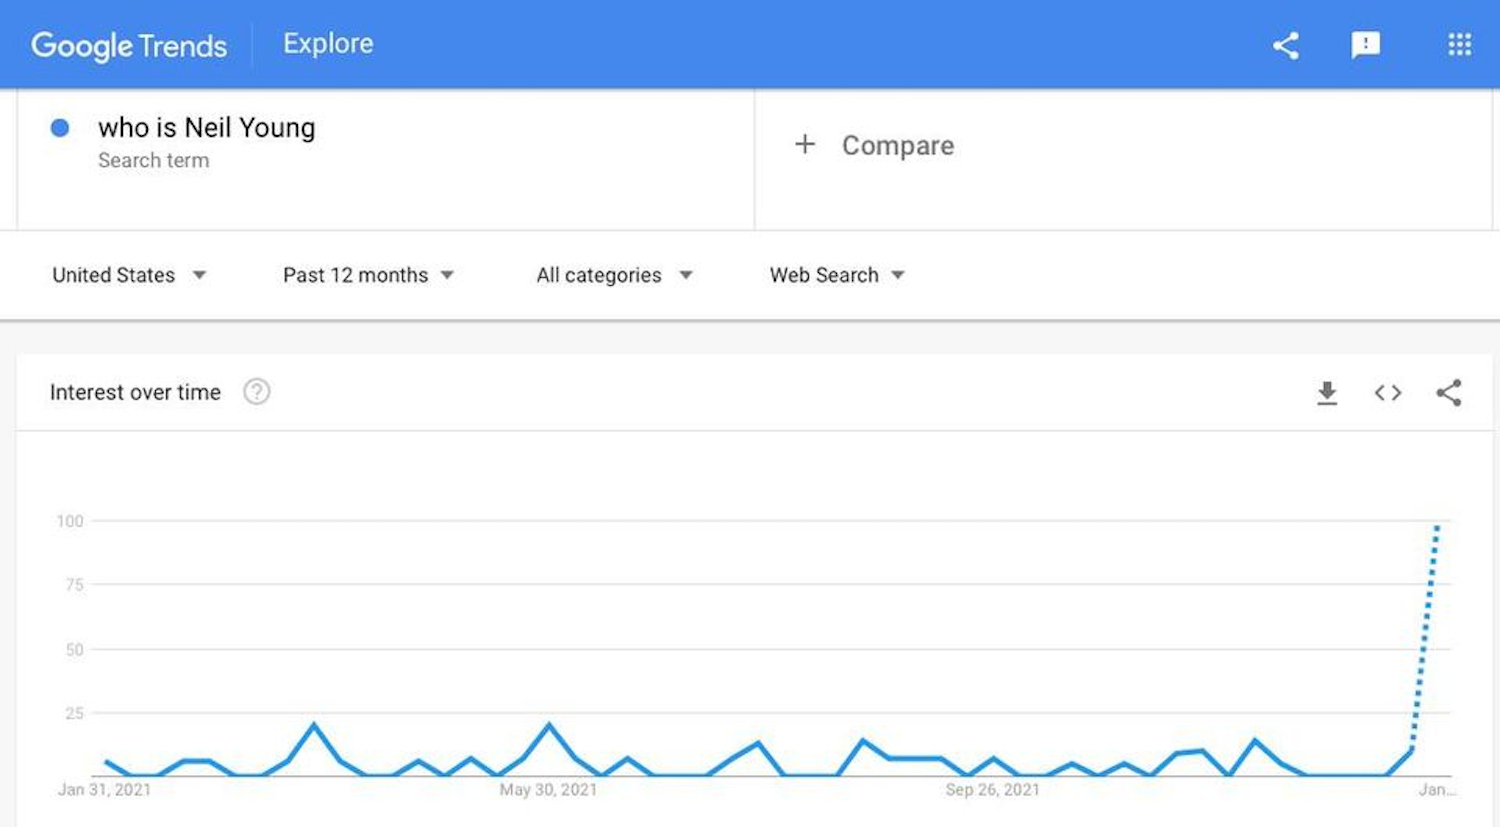Click the blue search term color dot

tap(60, 128)
